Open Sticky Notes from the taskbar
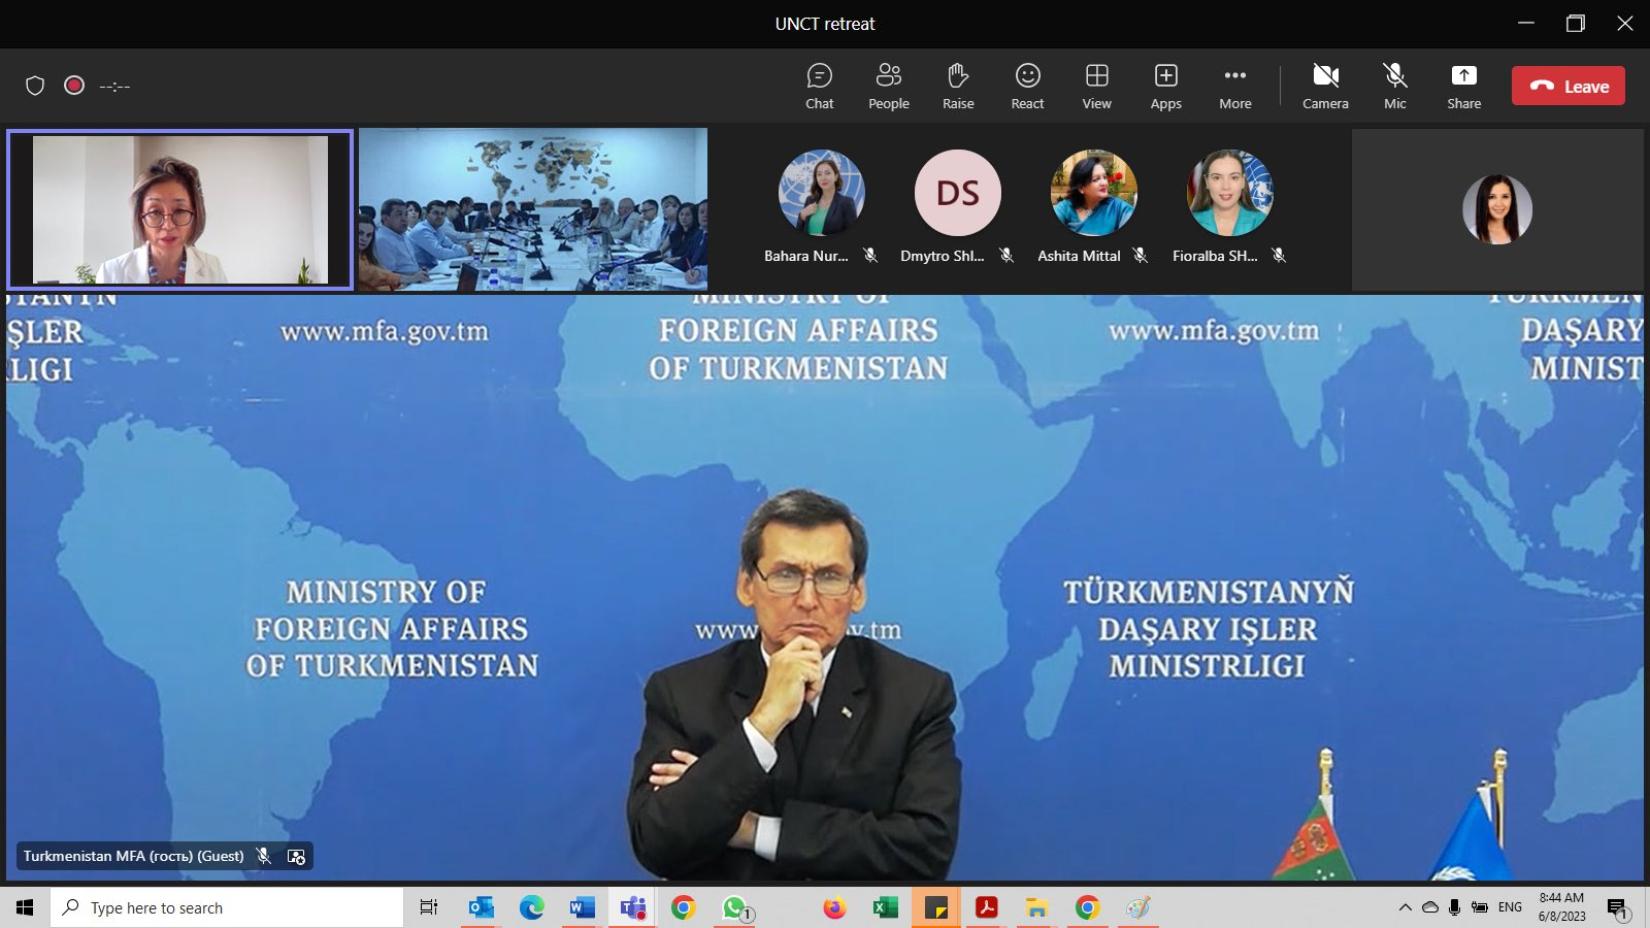The image size is (1650, 928). tap(936, 907)
